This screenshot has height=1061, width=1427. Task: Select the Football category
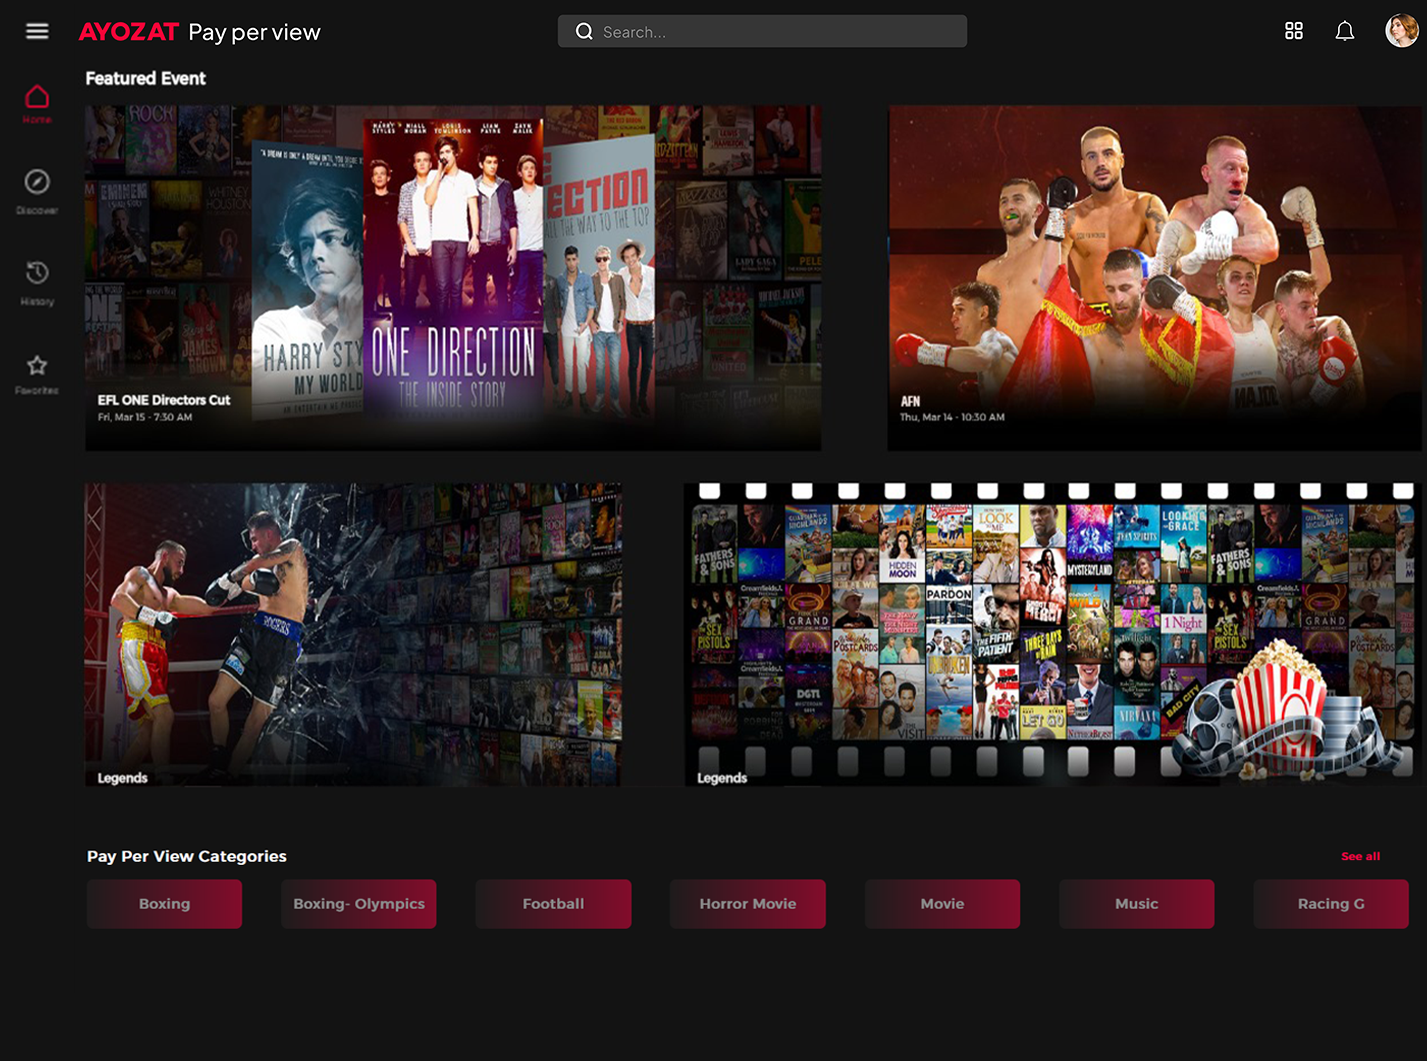[553, 904]
